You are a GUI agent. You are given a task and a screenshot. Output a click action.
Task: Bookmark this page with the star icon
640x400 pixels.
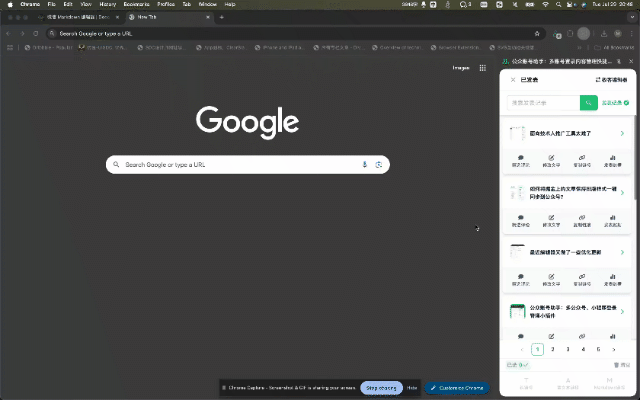pyautogui.click(x=537, y=33)
